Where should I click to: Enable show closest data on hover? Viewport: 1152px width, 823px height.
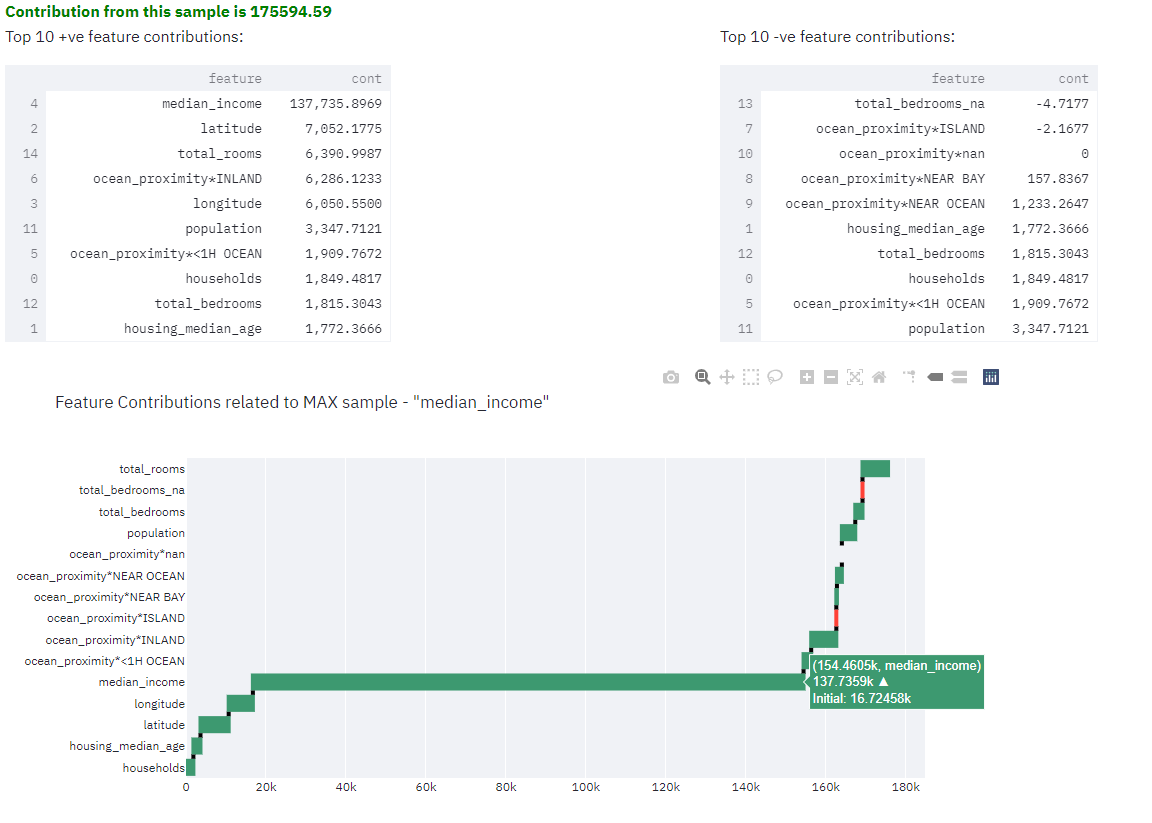tap(935, 377)
